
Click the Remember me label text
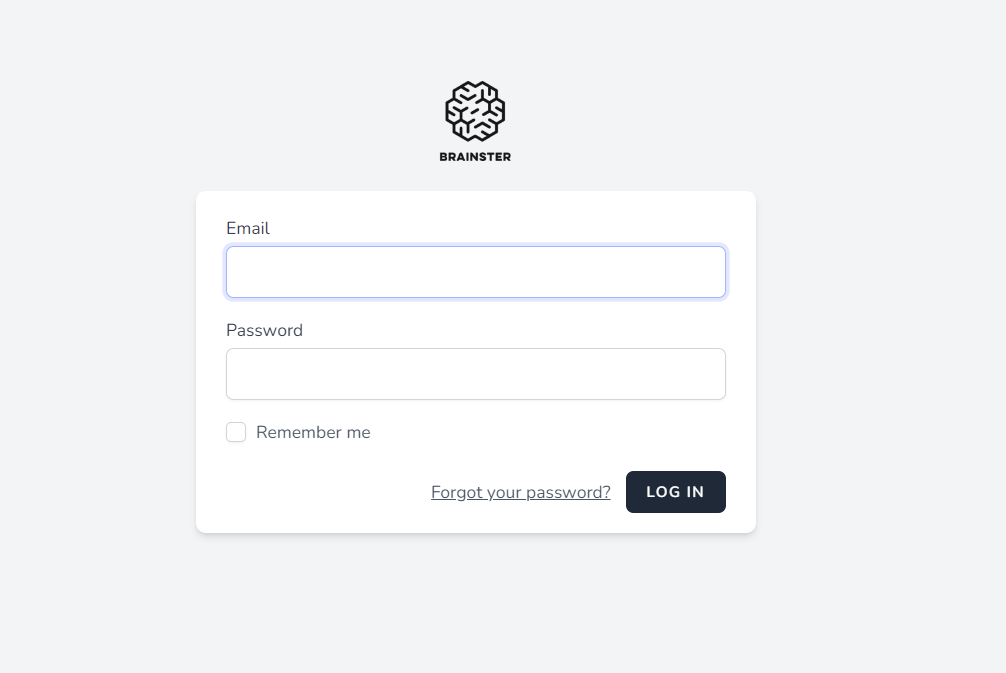pyautogui.click(x=313, y=432)
